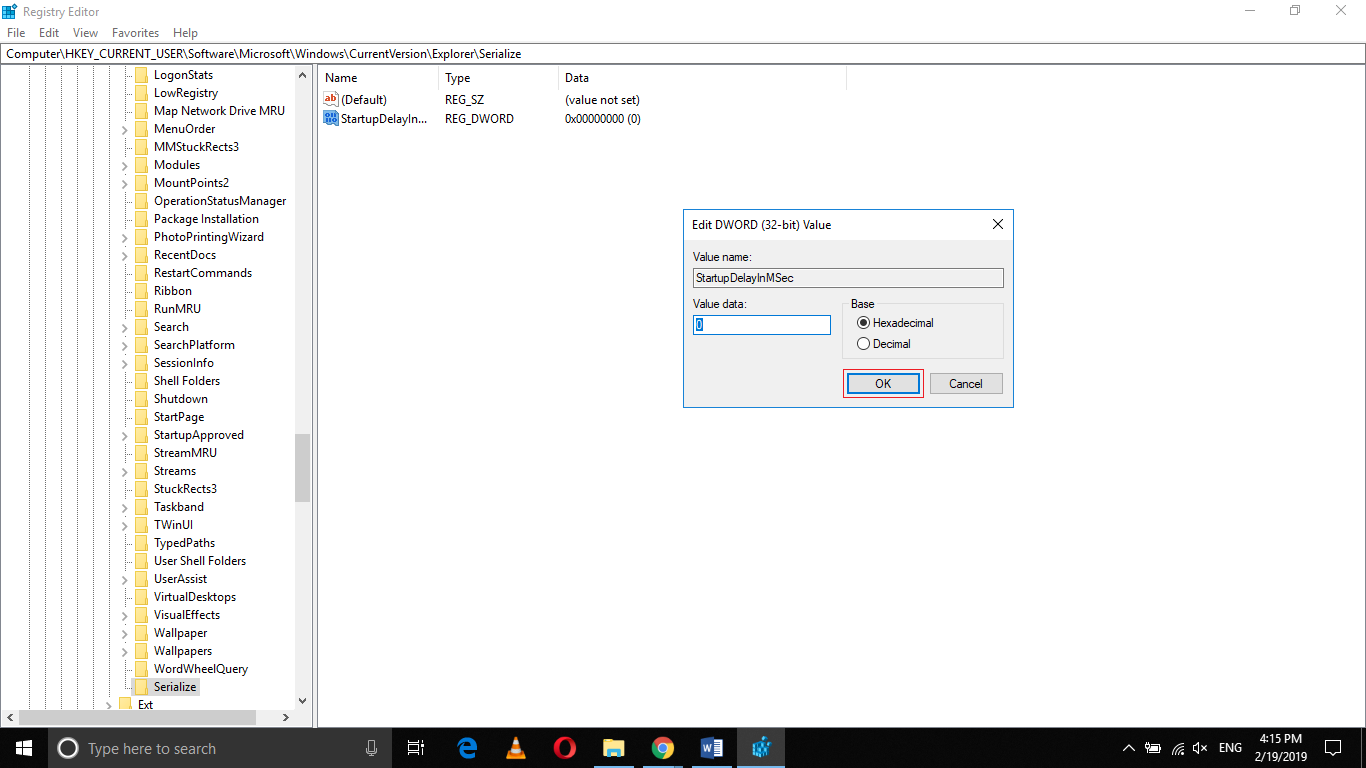Select the RunMRU key
The width and height of the screenshot is (1366, 768).
pos(177,309)
